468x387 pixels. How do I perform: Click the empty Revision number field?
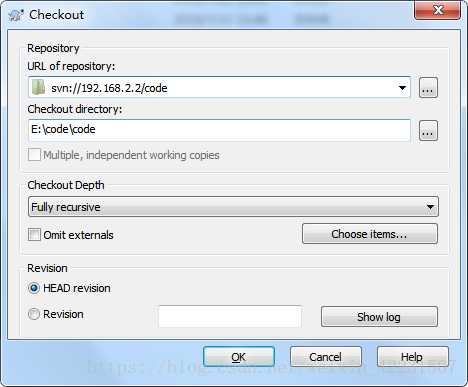(230, 316)
